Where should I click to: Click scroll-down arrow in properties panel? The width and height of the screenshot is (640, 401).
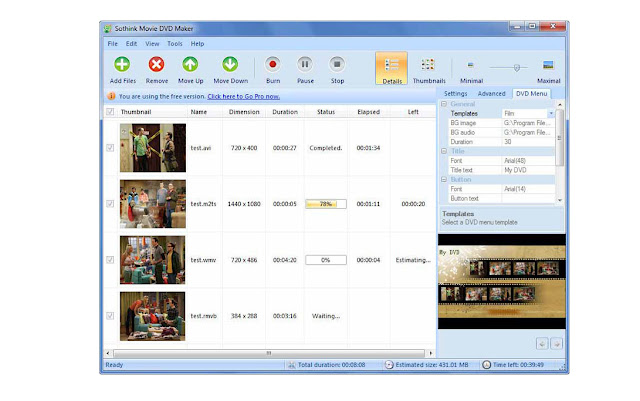point(560,200)
